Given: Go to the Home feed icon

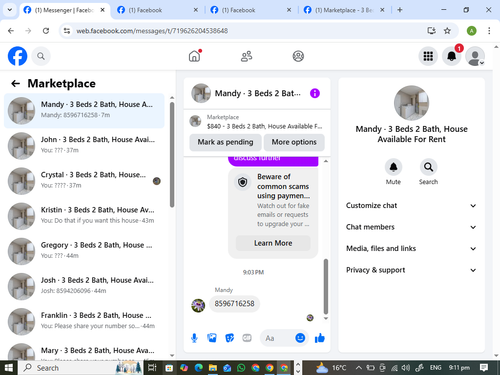Looking at the screenshot, I should [195, 56].
